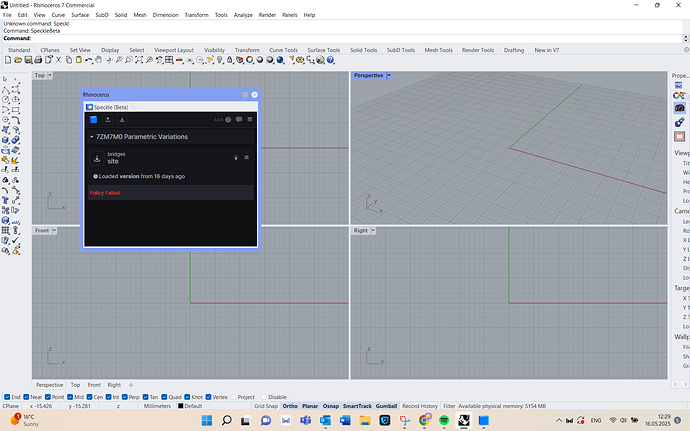The width and height of the screenshot is (690, 431).
Task: Select the Text object tool
Action: tap(6, 200)
